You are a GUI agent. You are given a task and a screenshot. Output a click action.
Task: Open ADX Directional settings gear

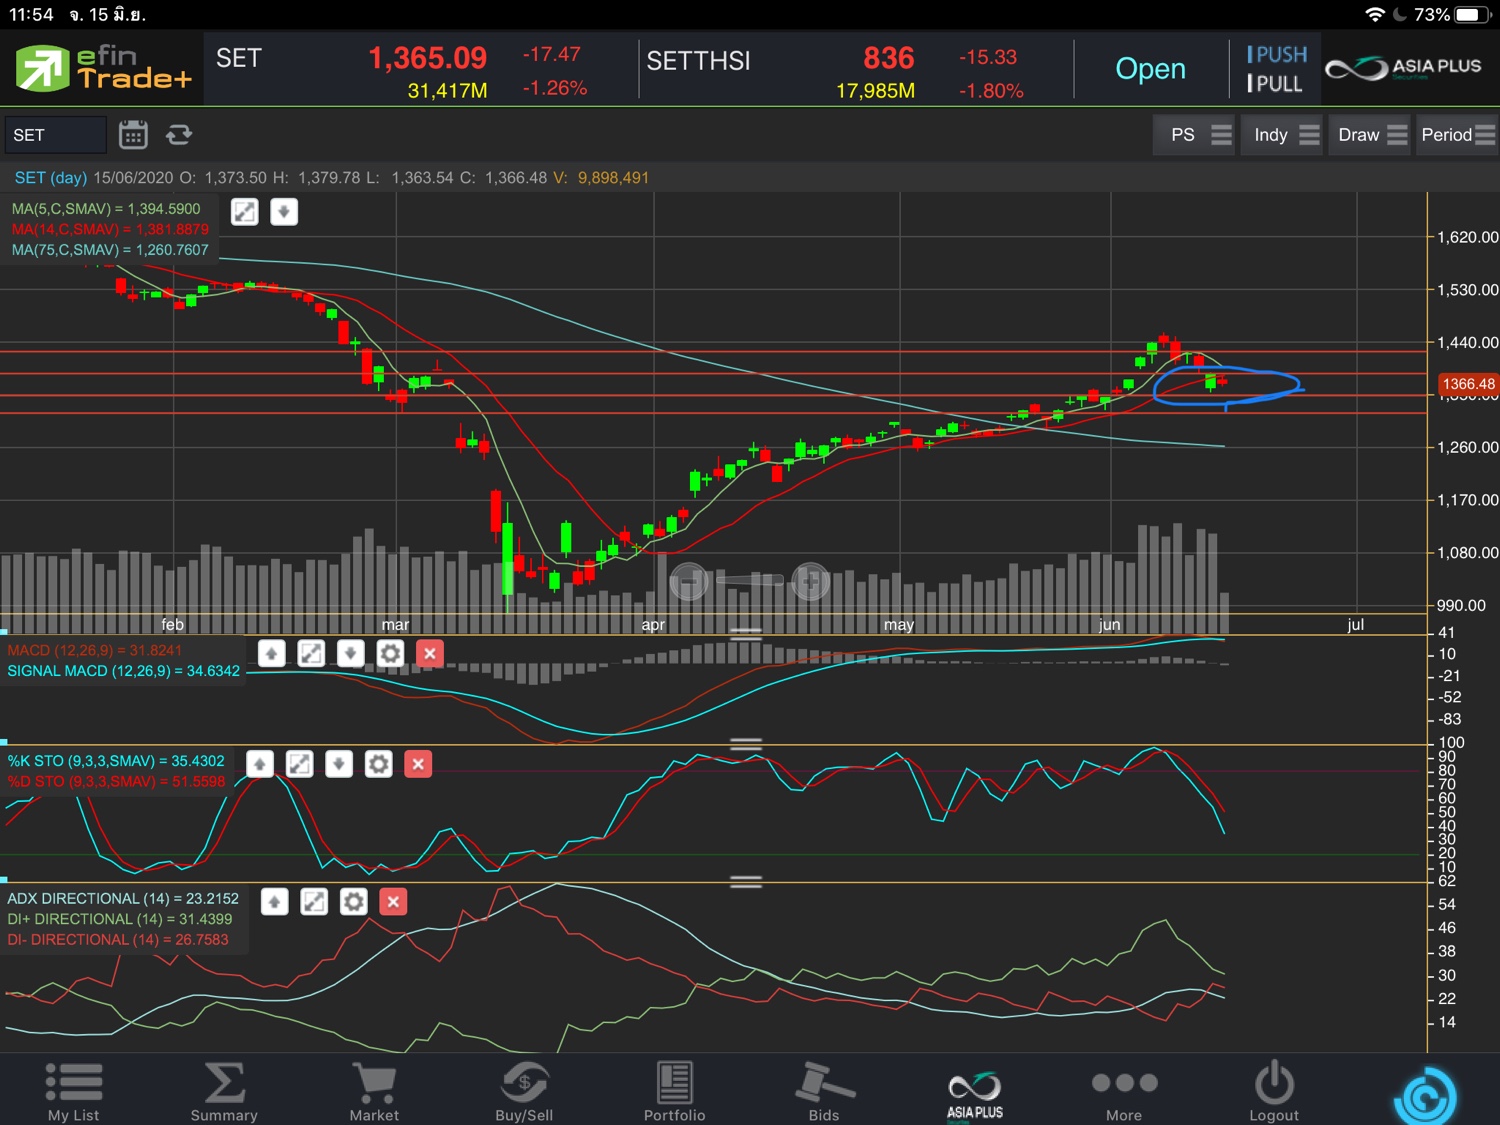click(x=353, y=902)
